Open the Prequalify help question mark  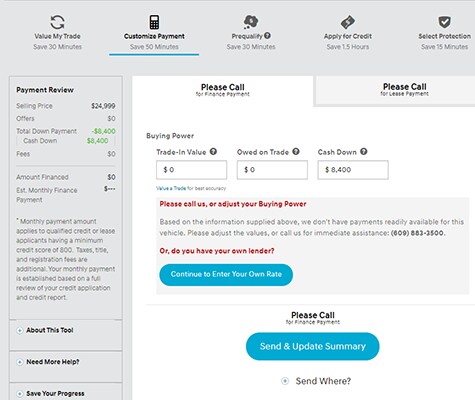(267, 36)
